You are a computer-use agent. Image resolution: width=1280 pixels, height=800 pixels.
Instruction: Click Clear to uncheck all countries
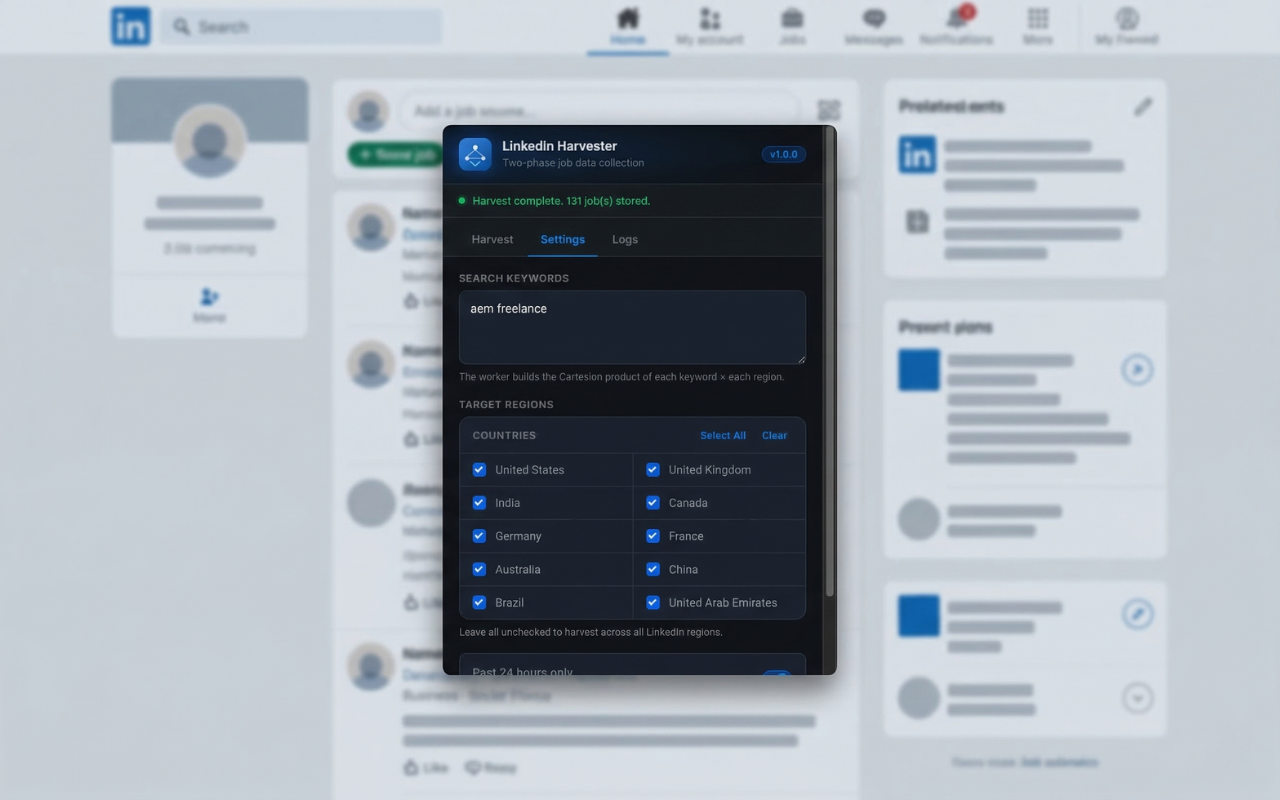(x=775, y=435)
